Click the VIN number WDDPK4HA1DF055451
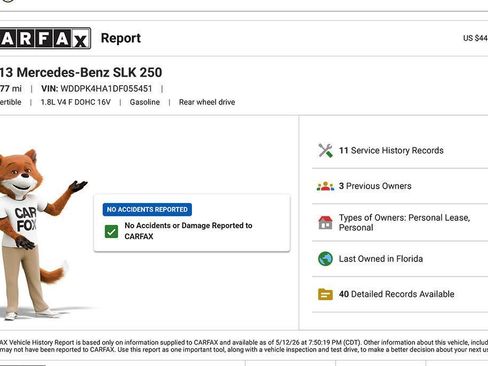This screenshot has width=488, height=366. 106,89
